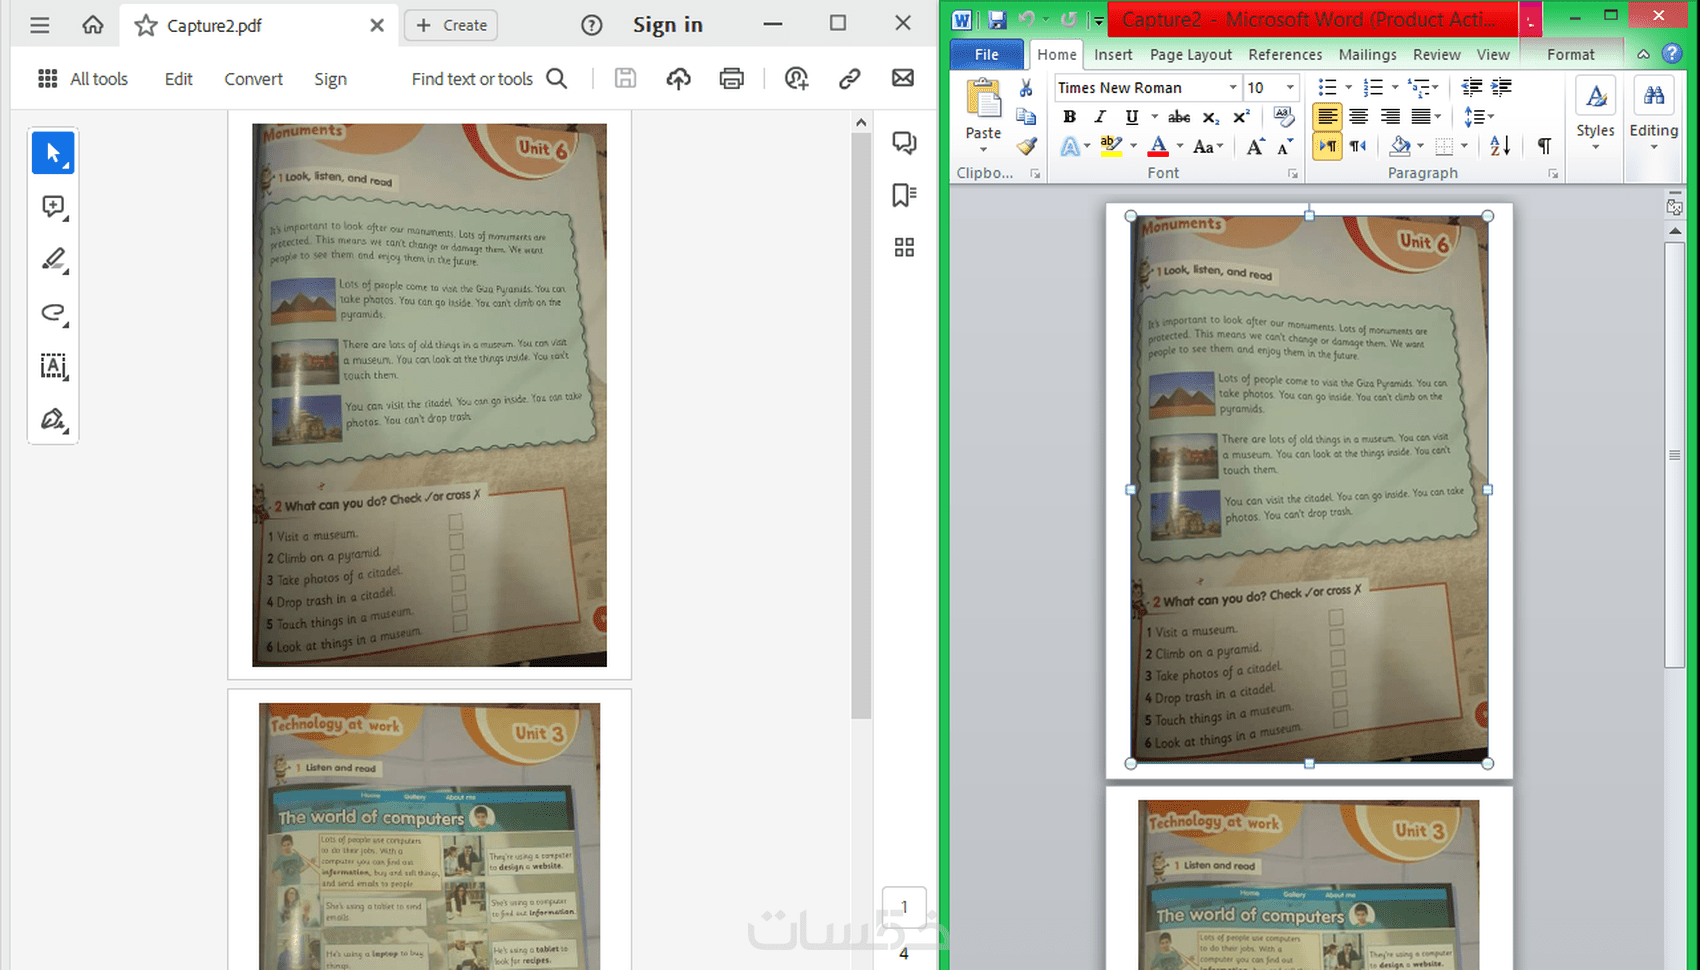The width and height of the screenshot is (1700, 970).
Task: Apply red font color in Word
Action: pyautogui.click(x=1158, y=146)
